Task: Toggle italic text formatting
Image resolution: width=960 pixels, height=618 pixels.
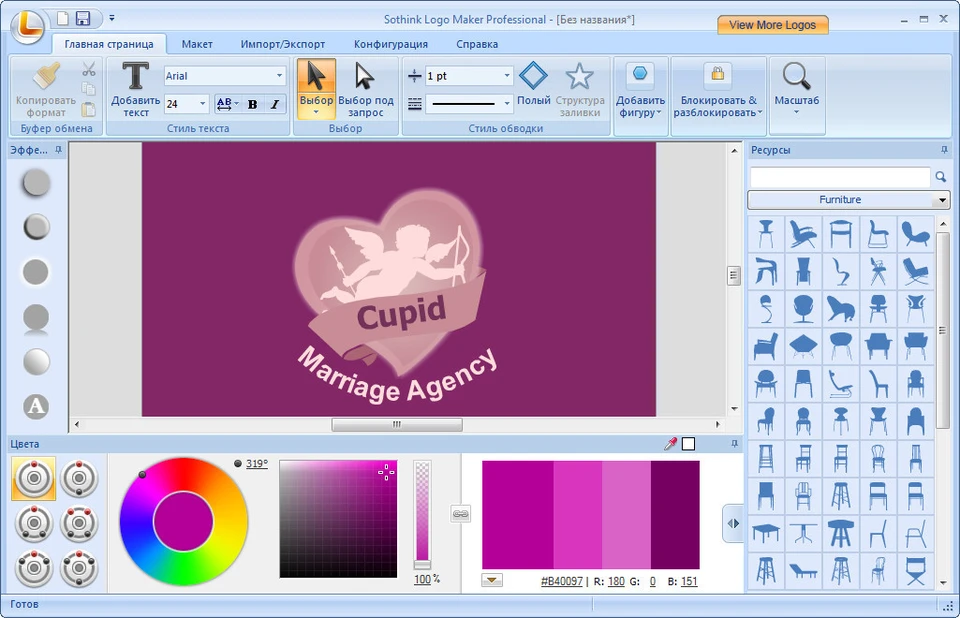Action: tap(275, 104)
